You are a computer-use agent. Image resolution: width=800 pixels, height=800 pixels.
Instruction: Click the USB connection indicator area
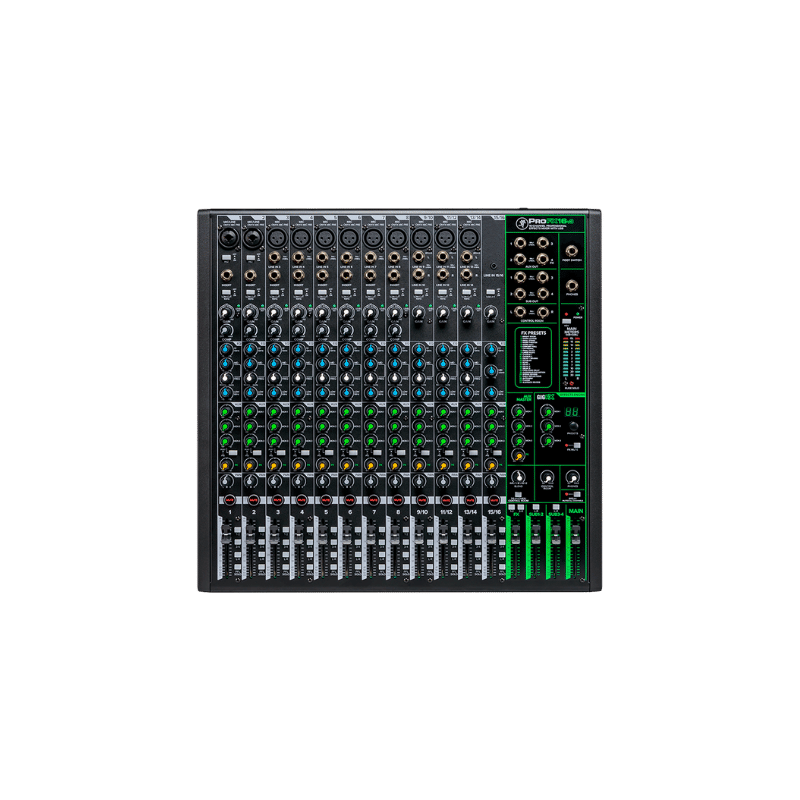pos(566,313)
